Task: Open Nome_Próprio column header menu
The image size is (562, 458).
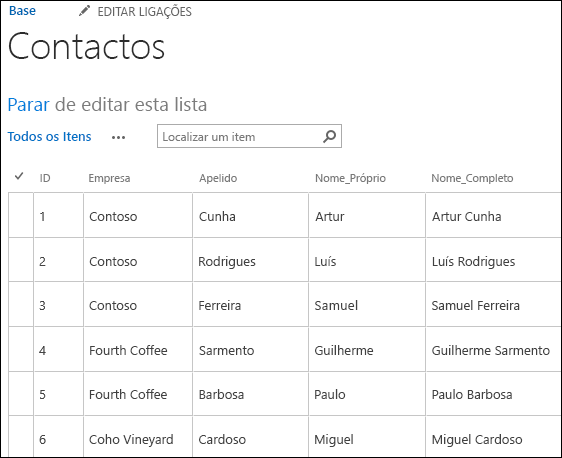Action: [x=350, y=178]
